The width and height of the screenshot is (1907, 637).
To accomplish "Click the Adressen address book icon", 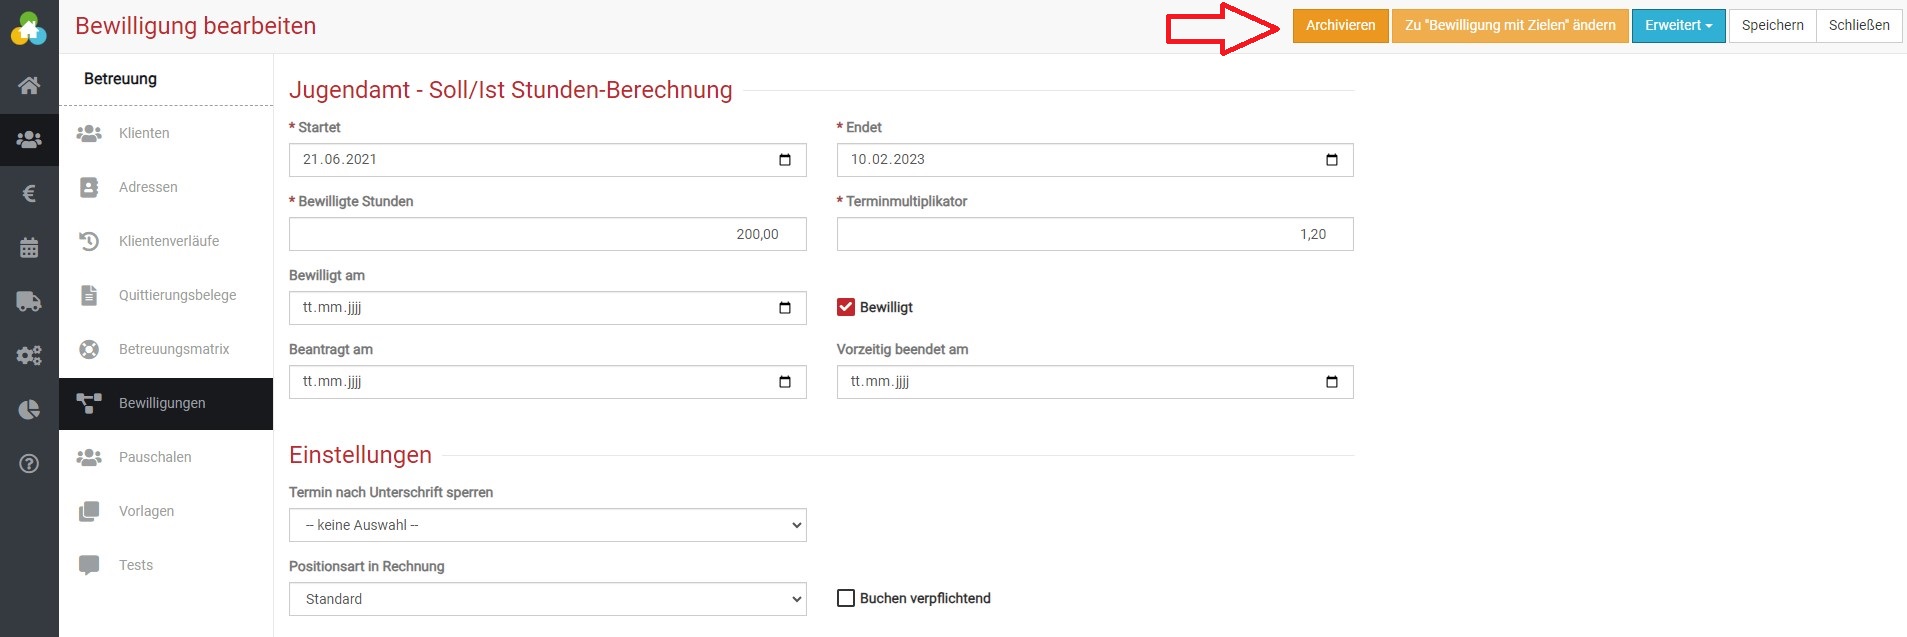I will 89,187.
